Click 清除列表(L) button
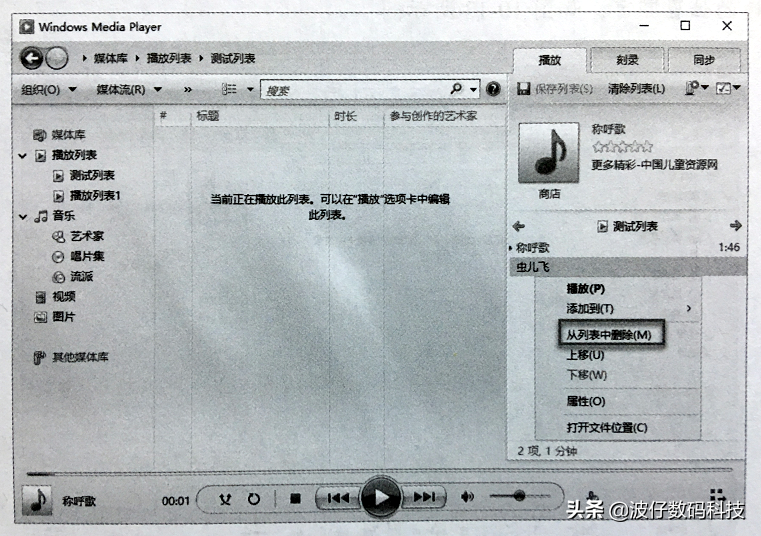This screenshot has width=761, height=536. pos(636,88)
